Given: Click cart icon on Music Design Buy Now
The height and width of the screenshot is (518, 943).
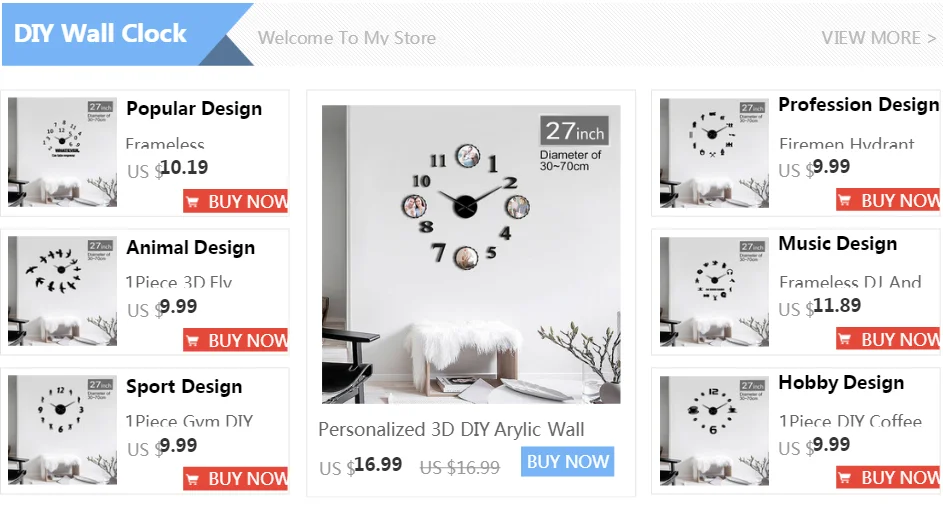Looking at the screenshot, I should point(845,339).
